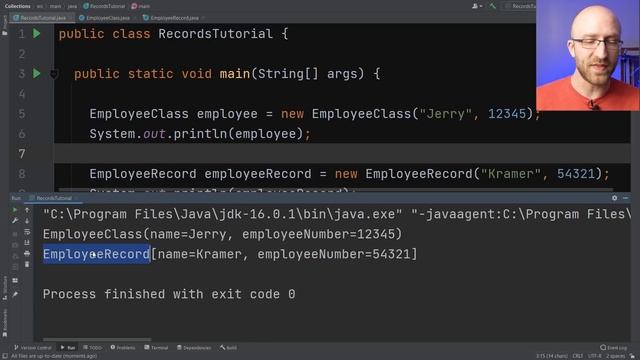This screenshot has width=640, height=360.
Task: Click main method in navigation breadcrumb
Action: pos(141,6)
